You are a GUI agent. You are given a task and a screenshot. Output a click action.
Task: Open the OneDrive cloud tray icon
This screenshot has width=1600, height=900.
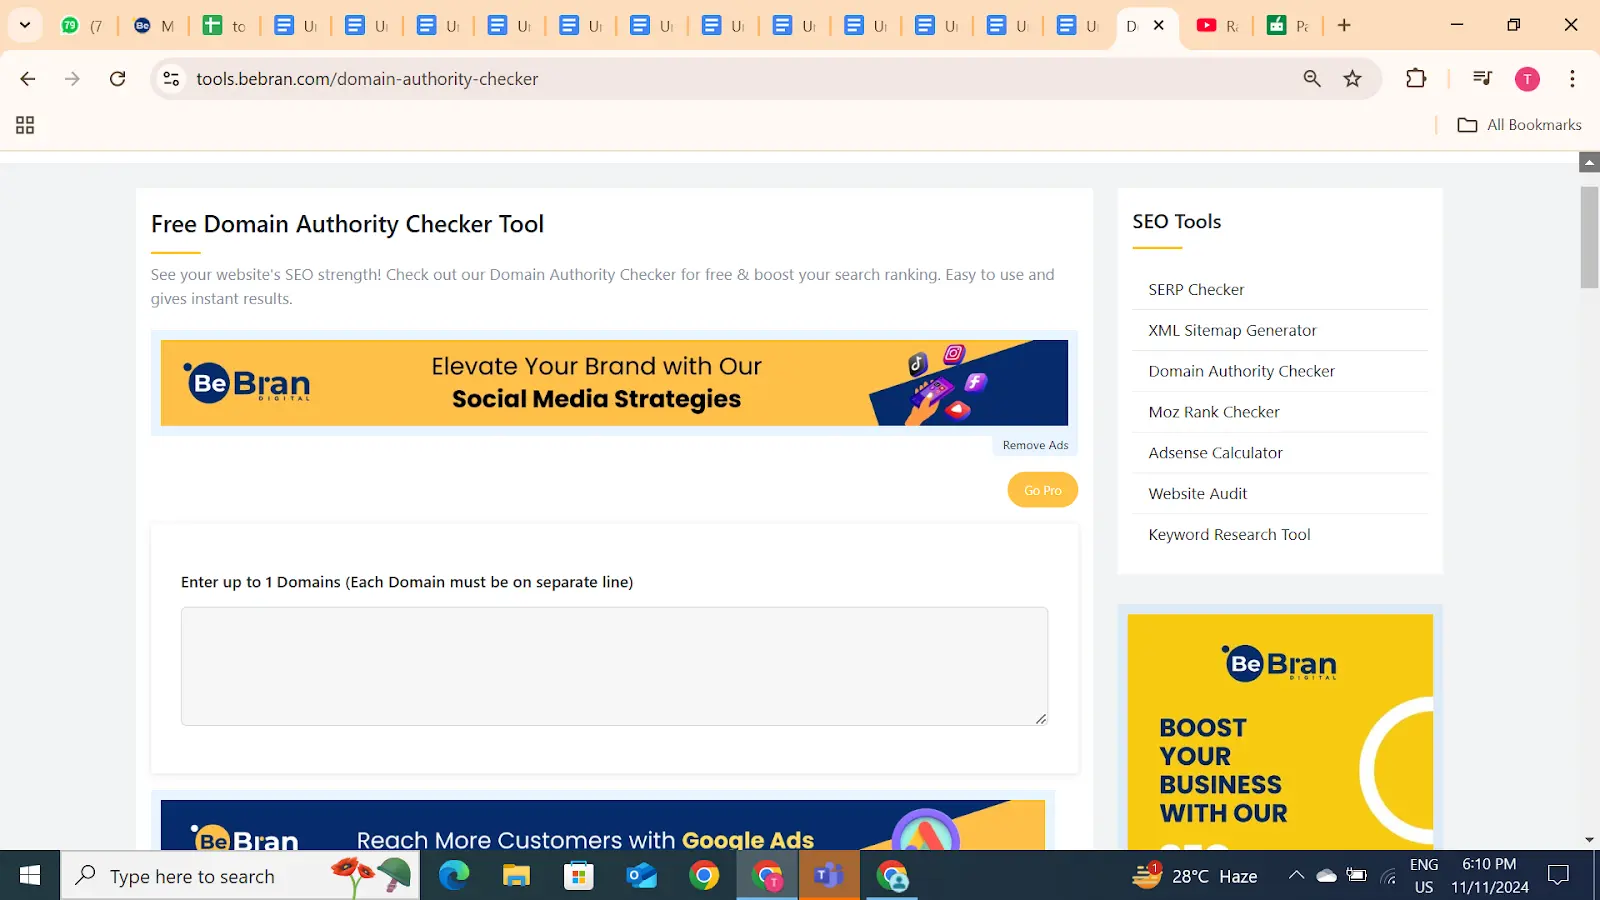point(1326,876)
